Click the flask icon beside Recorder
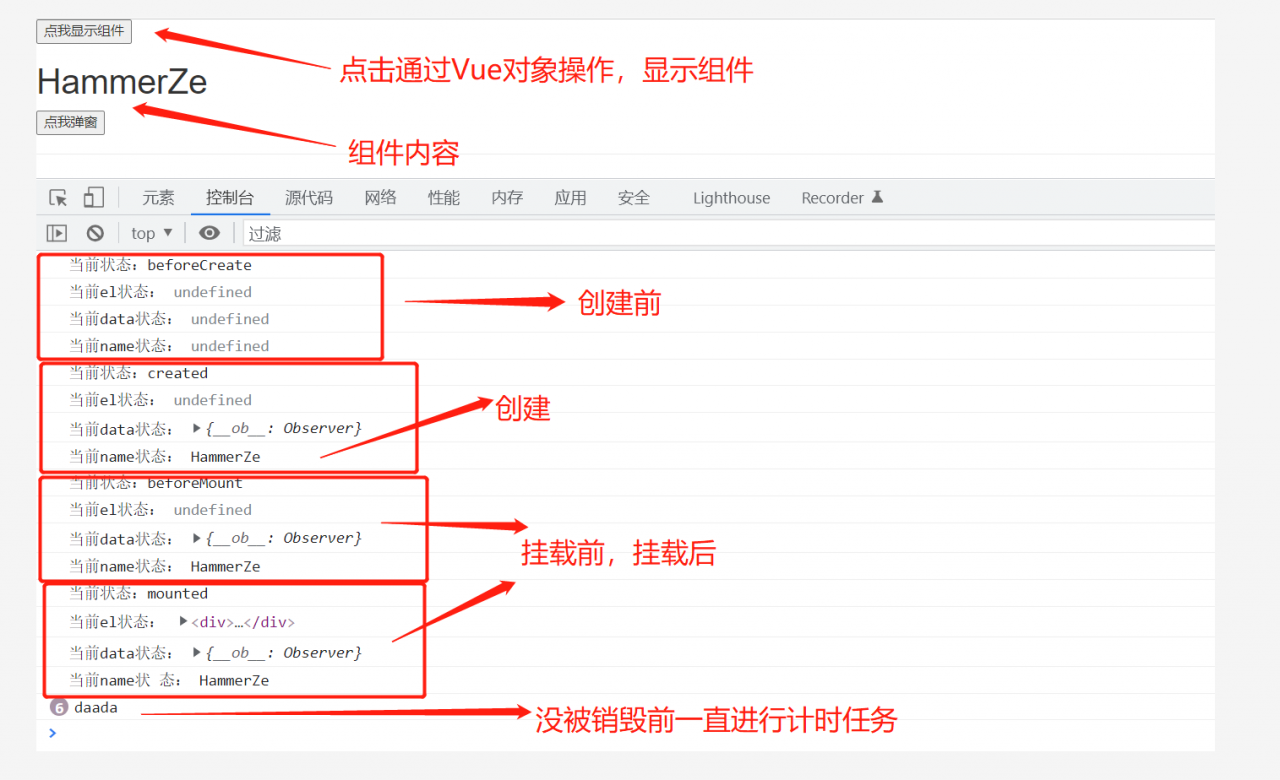The width and height of the screenshot is (1280, 780). click(877, 197)
